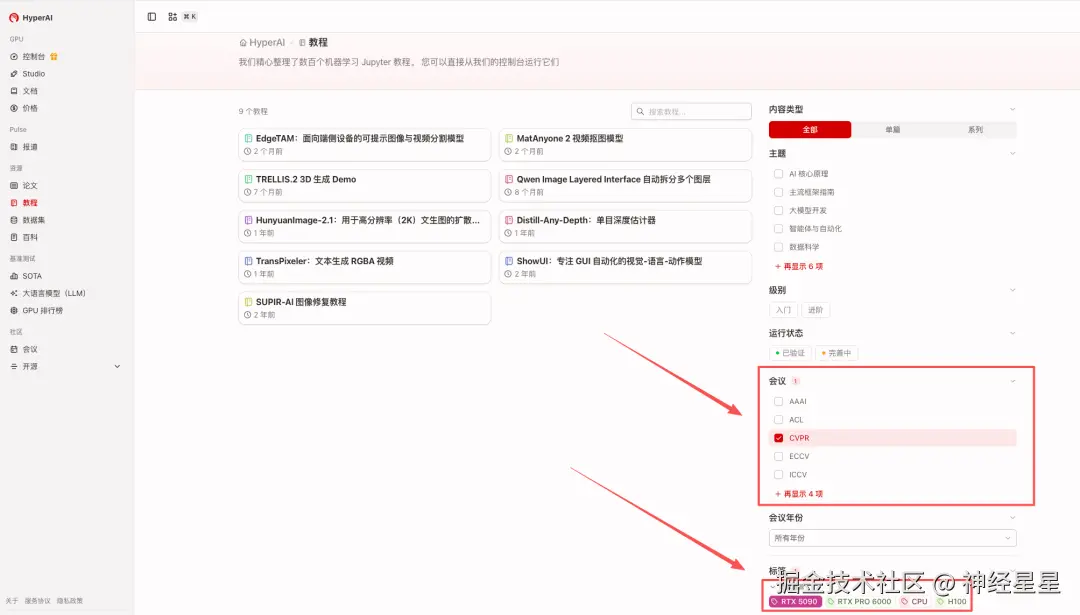The image size is (1080, 615).
Task: Select the 全部 content type tab
Action: [810, 129]
